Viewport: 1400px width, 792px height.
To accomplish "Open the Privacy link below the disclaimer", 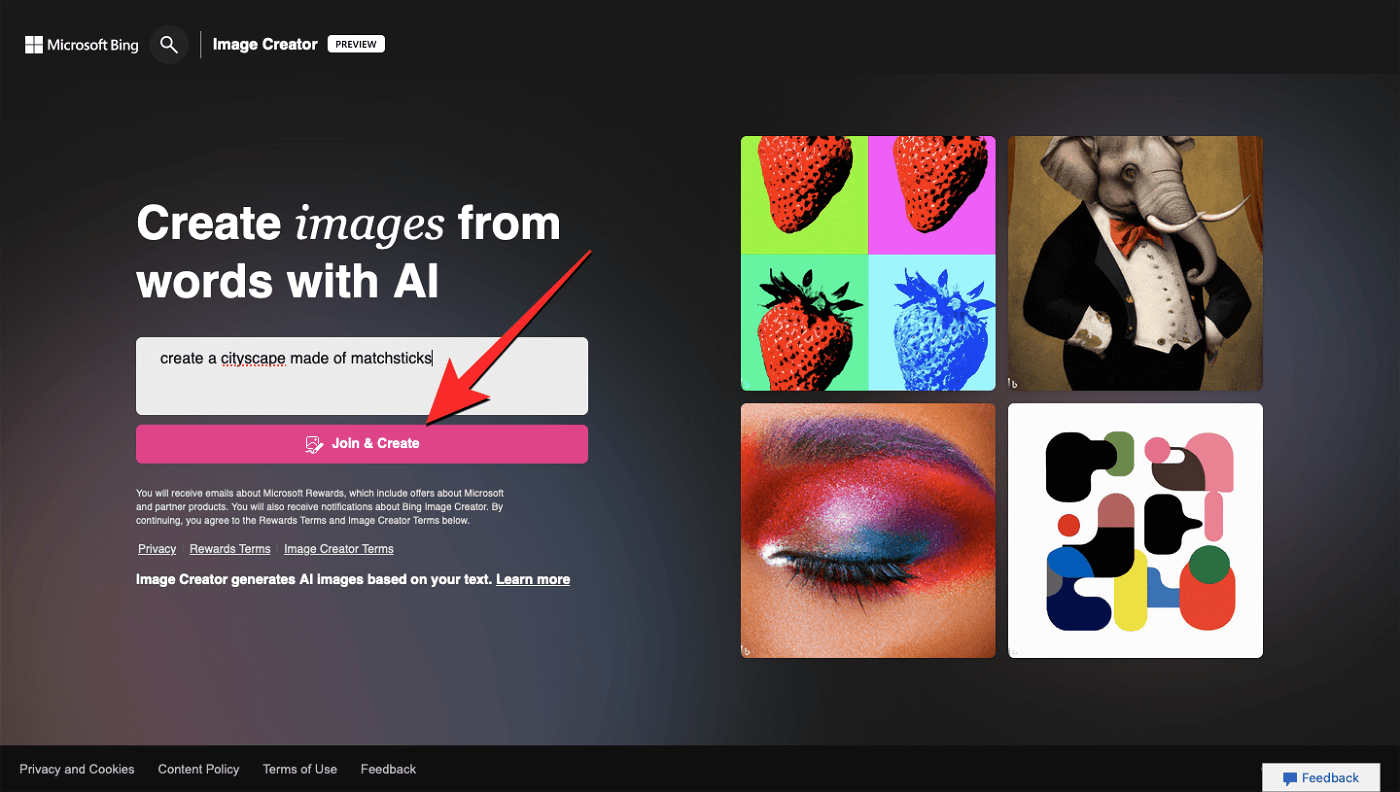I will click(157, 549).
